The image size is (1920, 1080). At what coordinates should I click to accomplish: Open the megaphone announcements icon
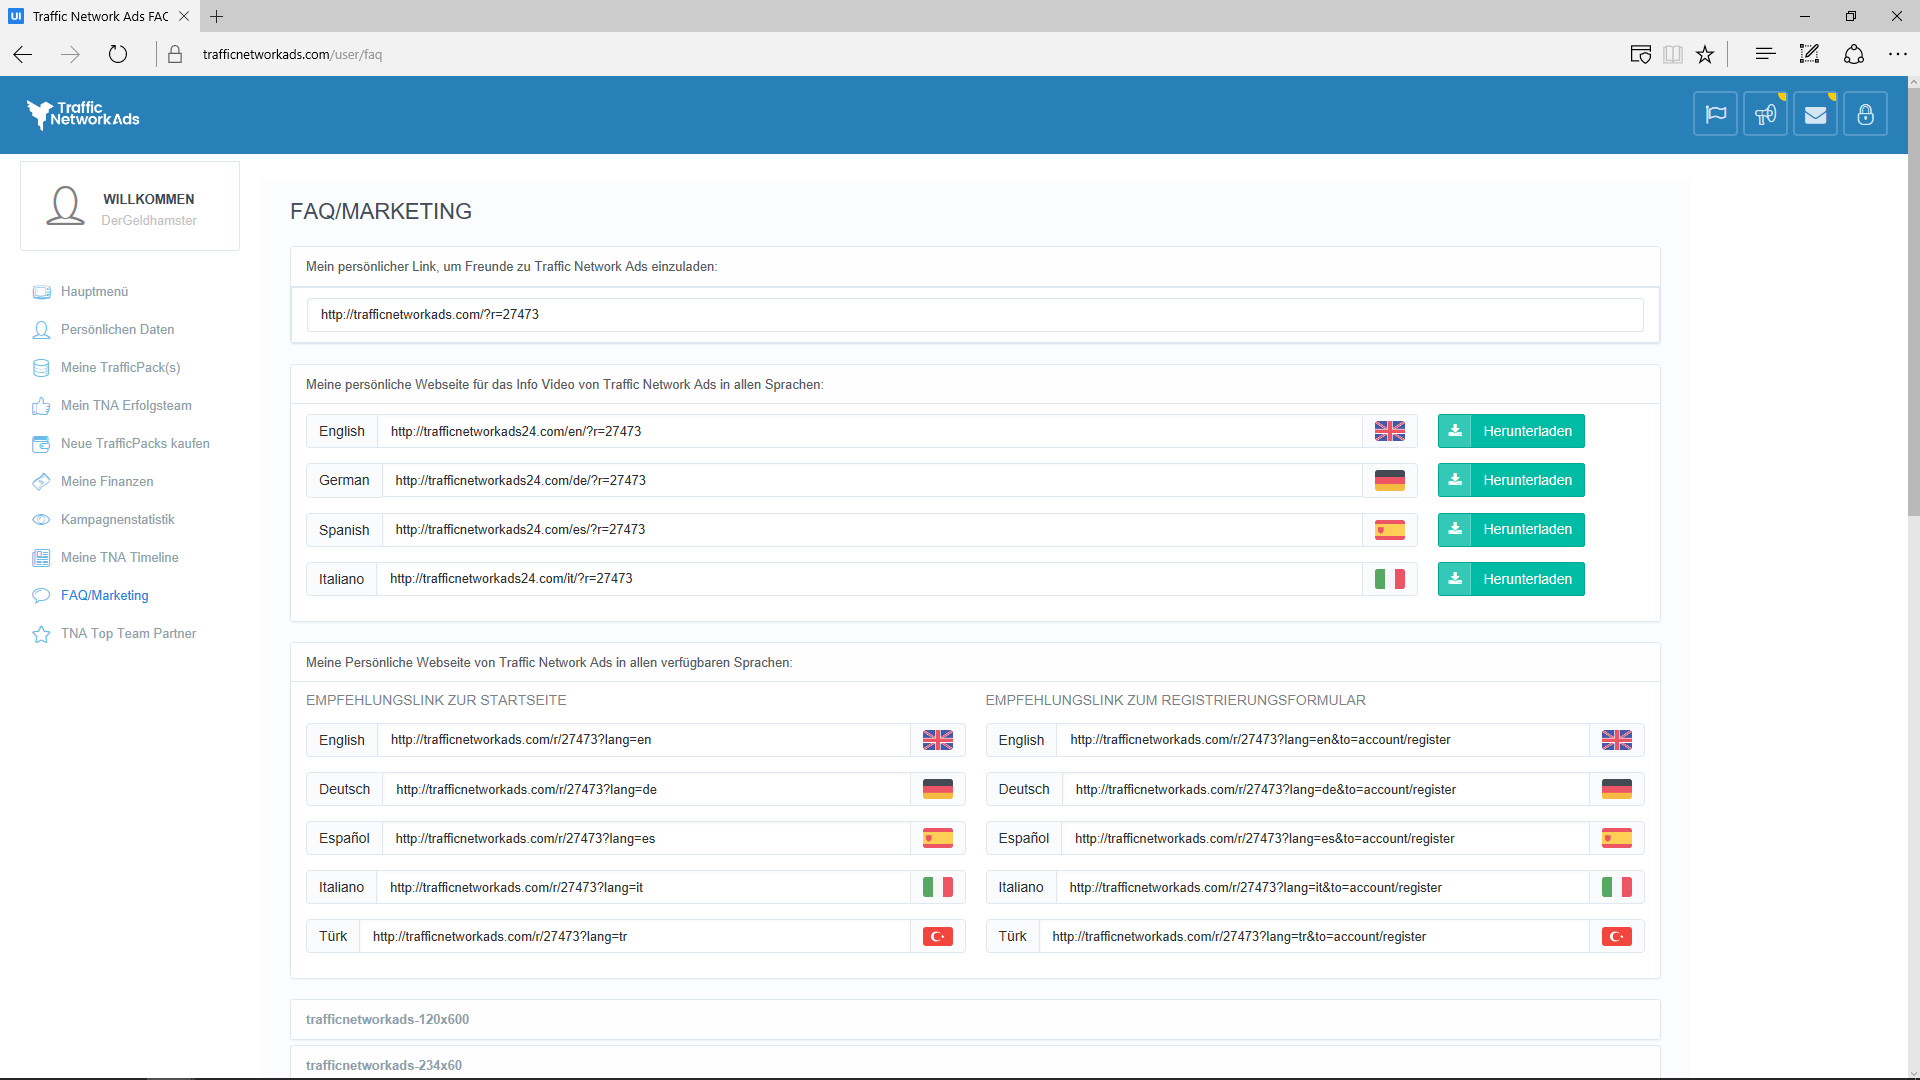click(1765, 115)
